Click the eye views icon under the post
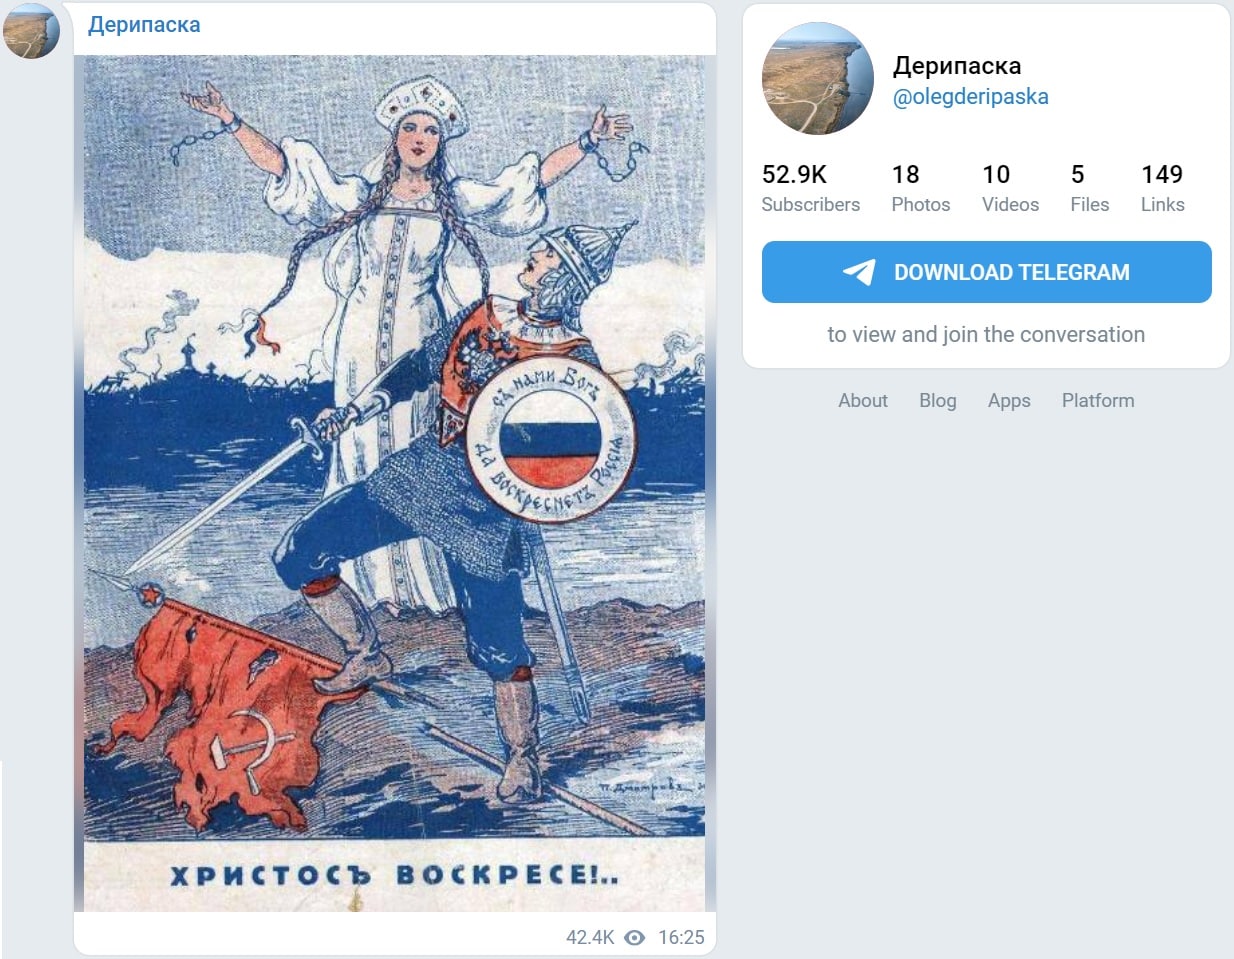1234x959 pixels. pos(635,937)
